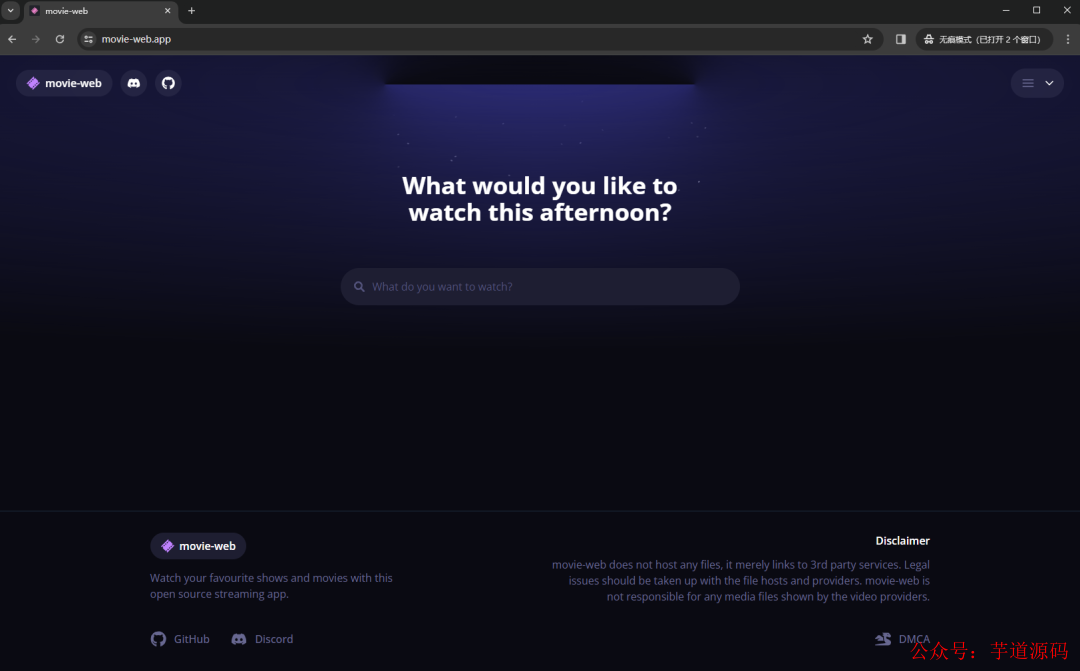Open the tab search dropdown arrow
Viewport: 1080px width, 671px height.
10,11
